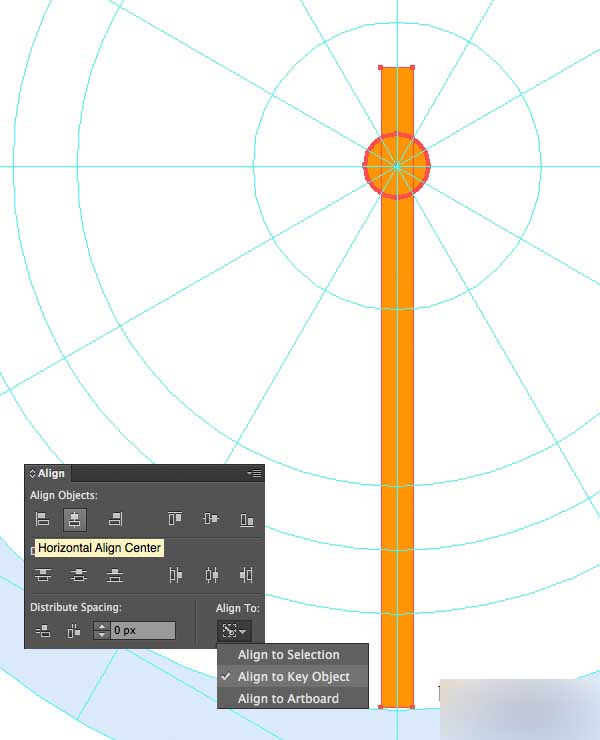The width and height of the screenshot is (600, 740).
Task: Click the Horizontal Distribute Center icon
Action: click(x=211, y=575)
